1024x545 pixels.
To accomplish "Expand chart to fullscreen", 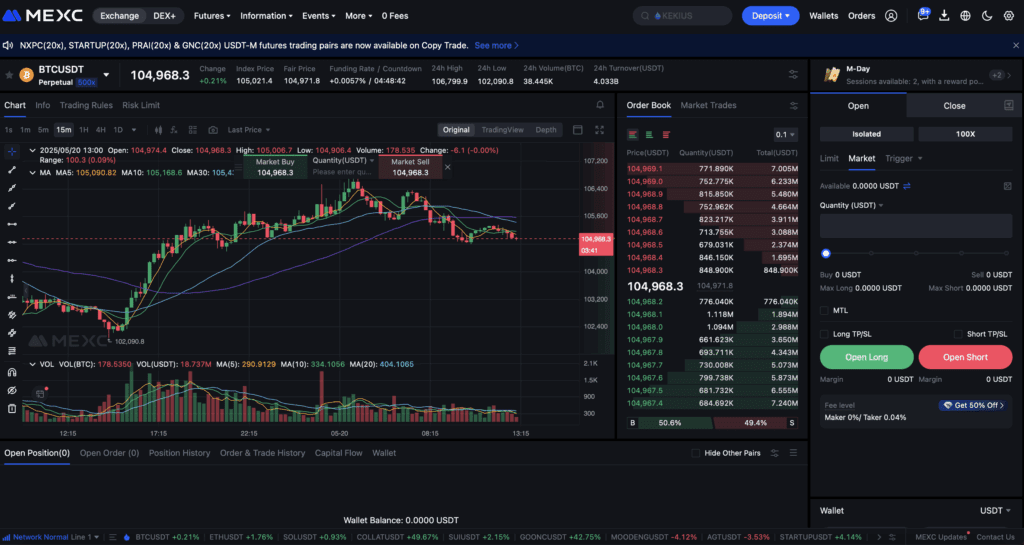I will pos(600,130).
